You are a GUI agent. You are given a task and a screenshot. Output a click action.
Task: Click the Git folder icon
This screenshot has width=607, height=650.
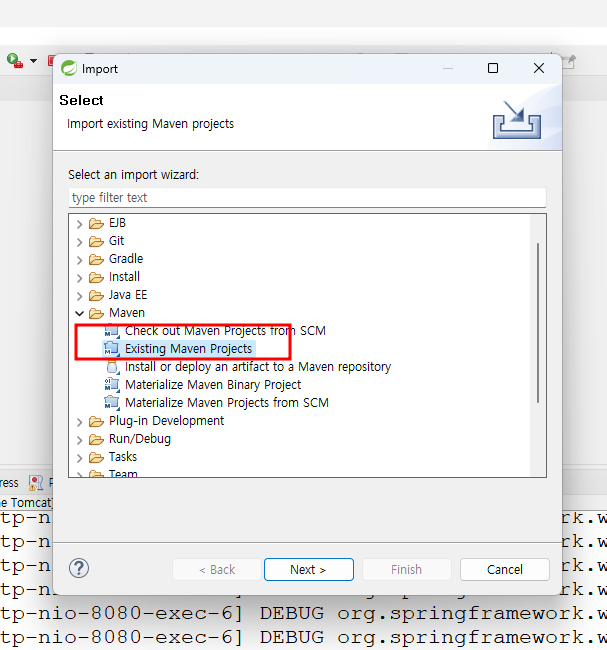tap(96, 242)
